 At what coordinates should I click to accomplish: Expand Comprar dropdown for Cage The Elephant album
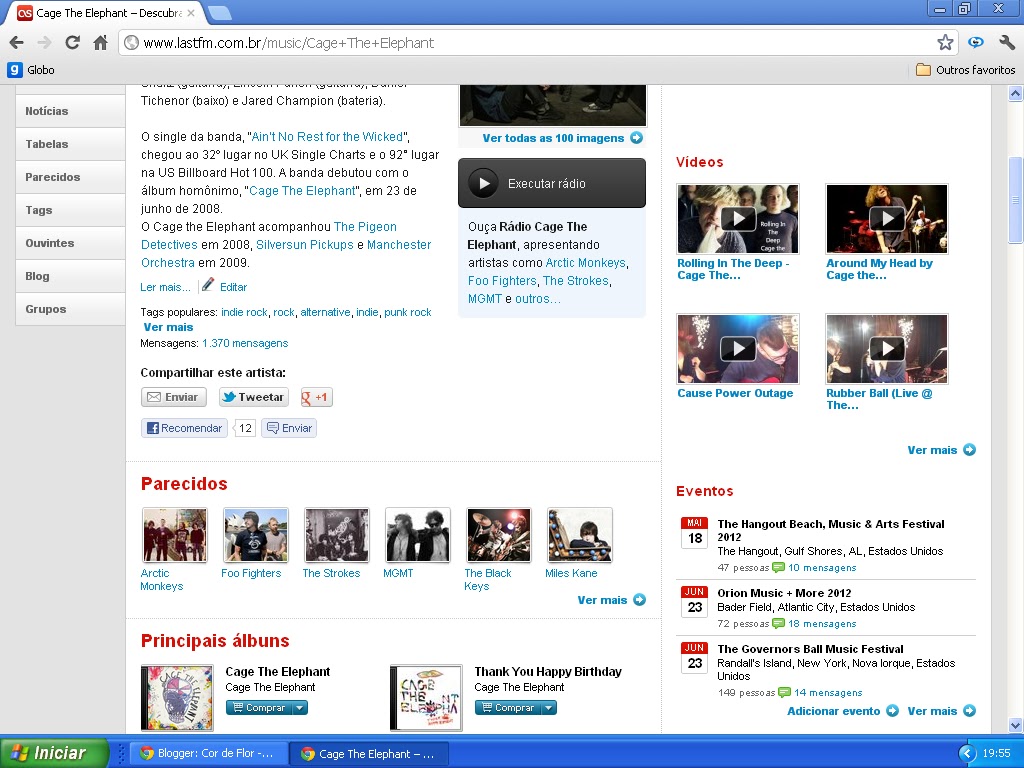pos(300,707)
